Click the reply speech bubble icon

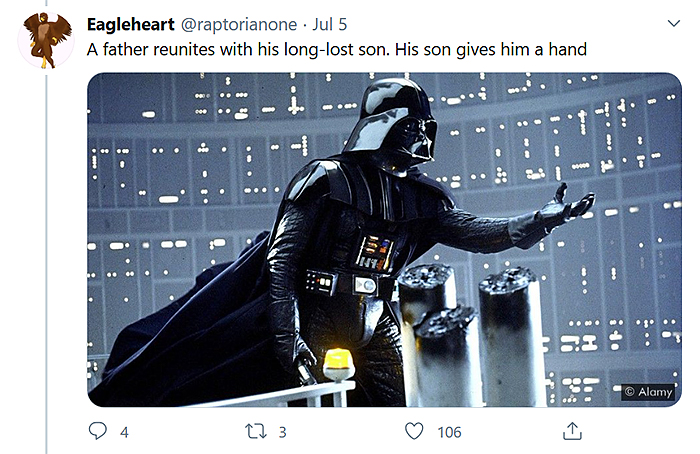(x=97, y=431)
